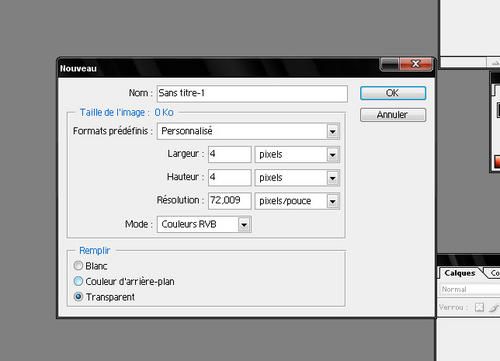Switch to the Calques tab

[x=460, y=273]
